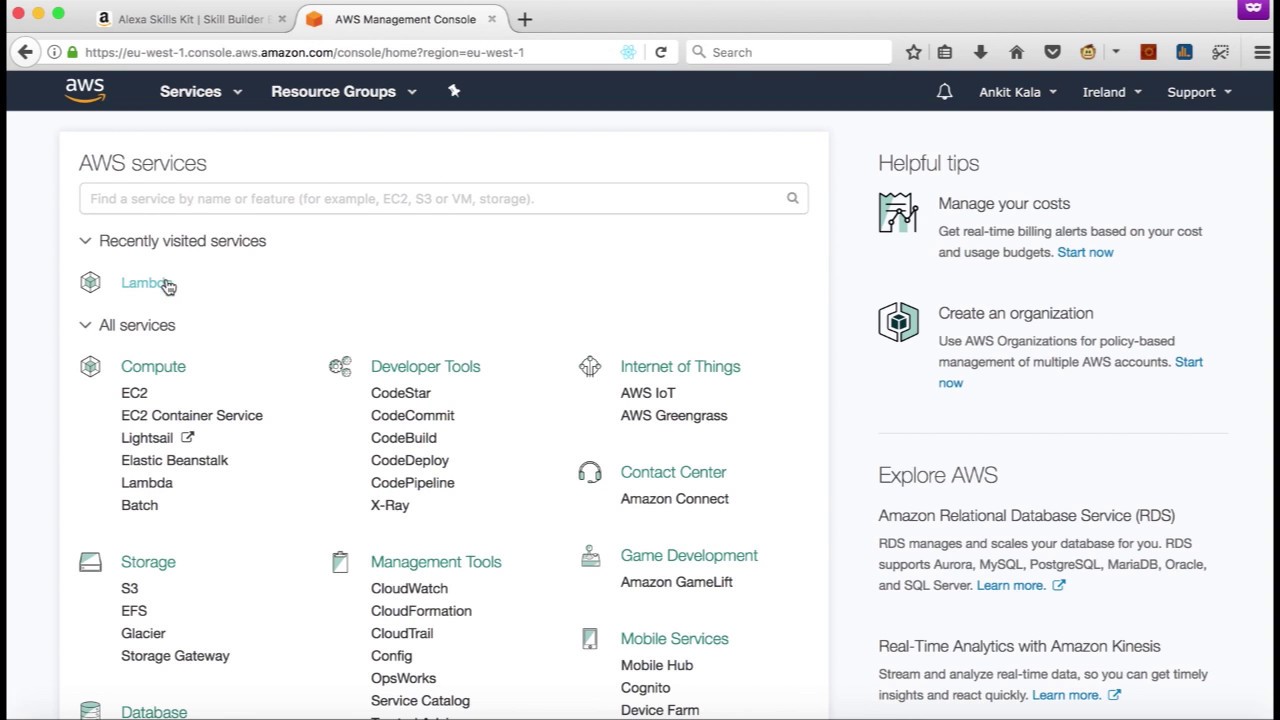This screenshot has height=720, width=1280.
Task: Open Firefox downloads arrow icon
Action: point(980,52)
